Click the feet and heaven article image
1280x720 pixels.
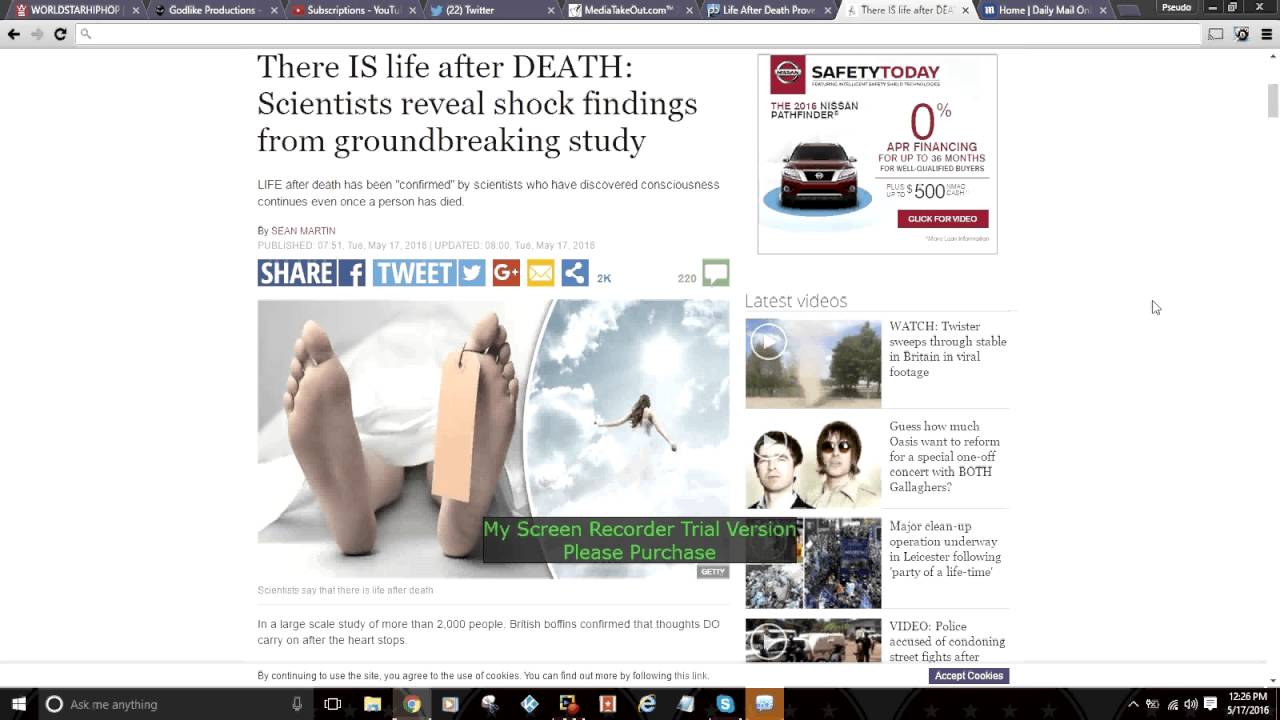click(x=493, y=439)
